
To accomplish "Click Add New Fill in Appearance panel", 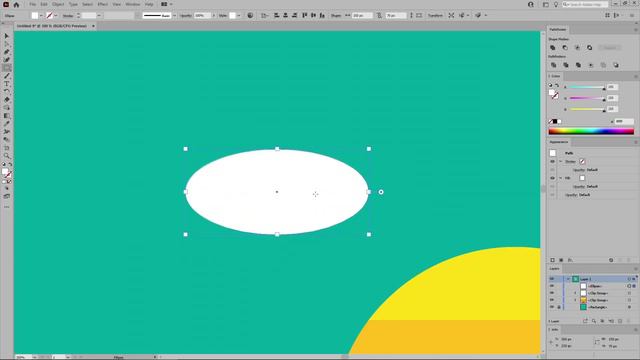I will click(x=561, y=260).
